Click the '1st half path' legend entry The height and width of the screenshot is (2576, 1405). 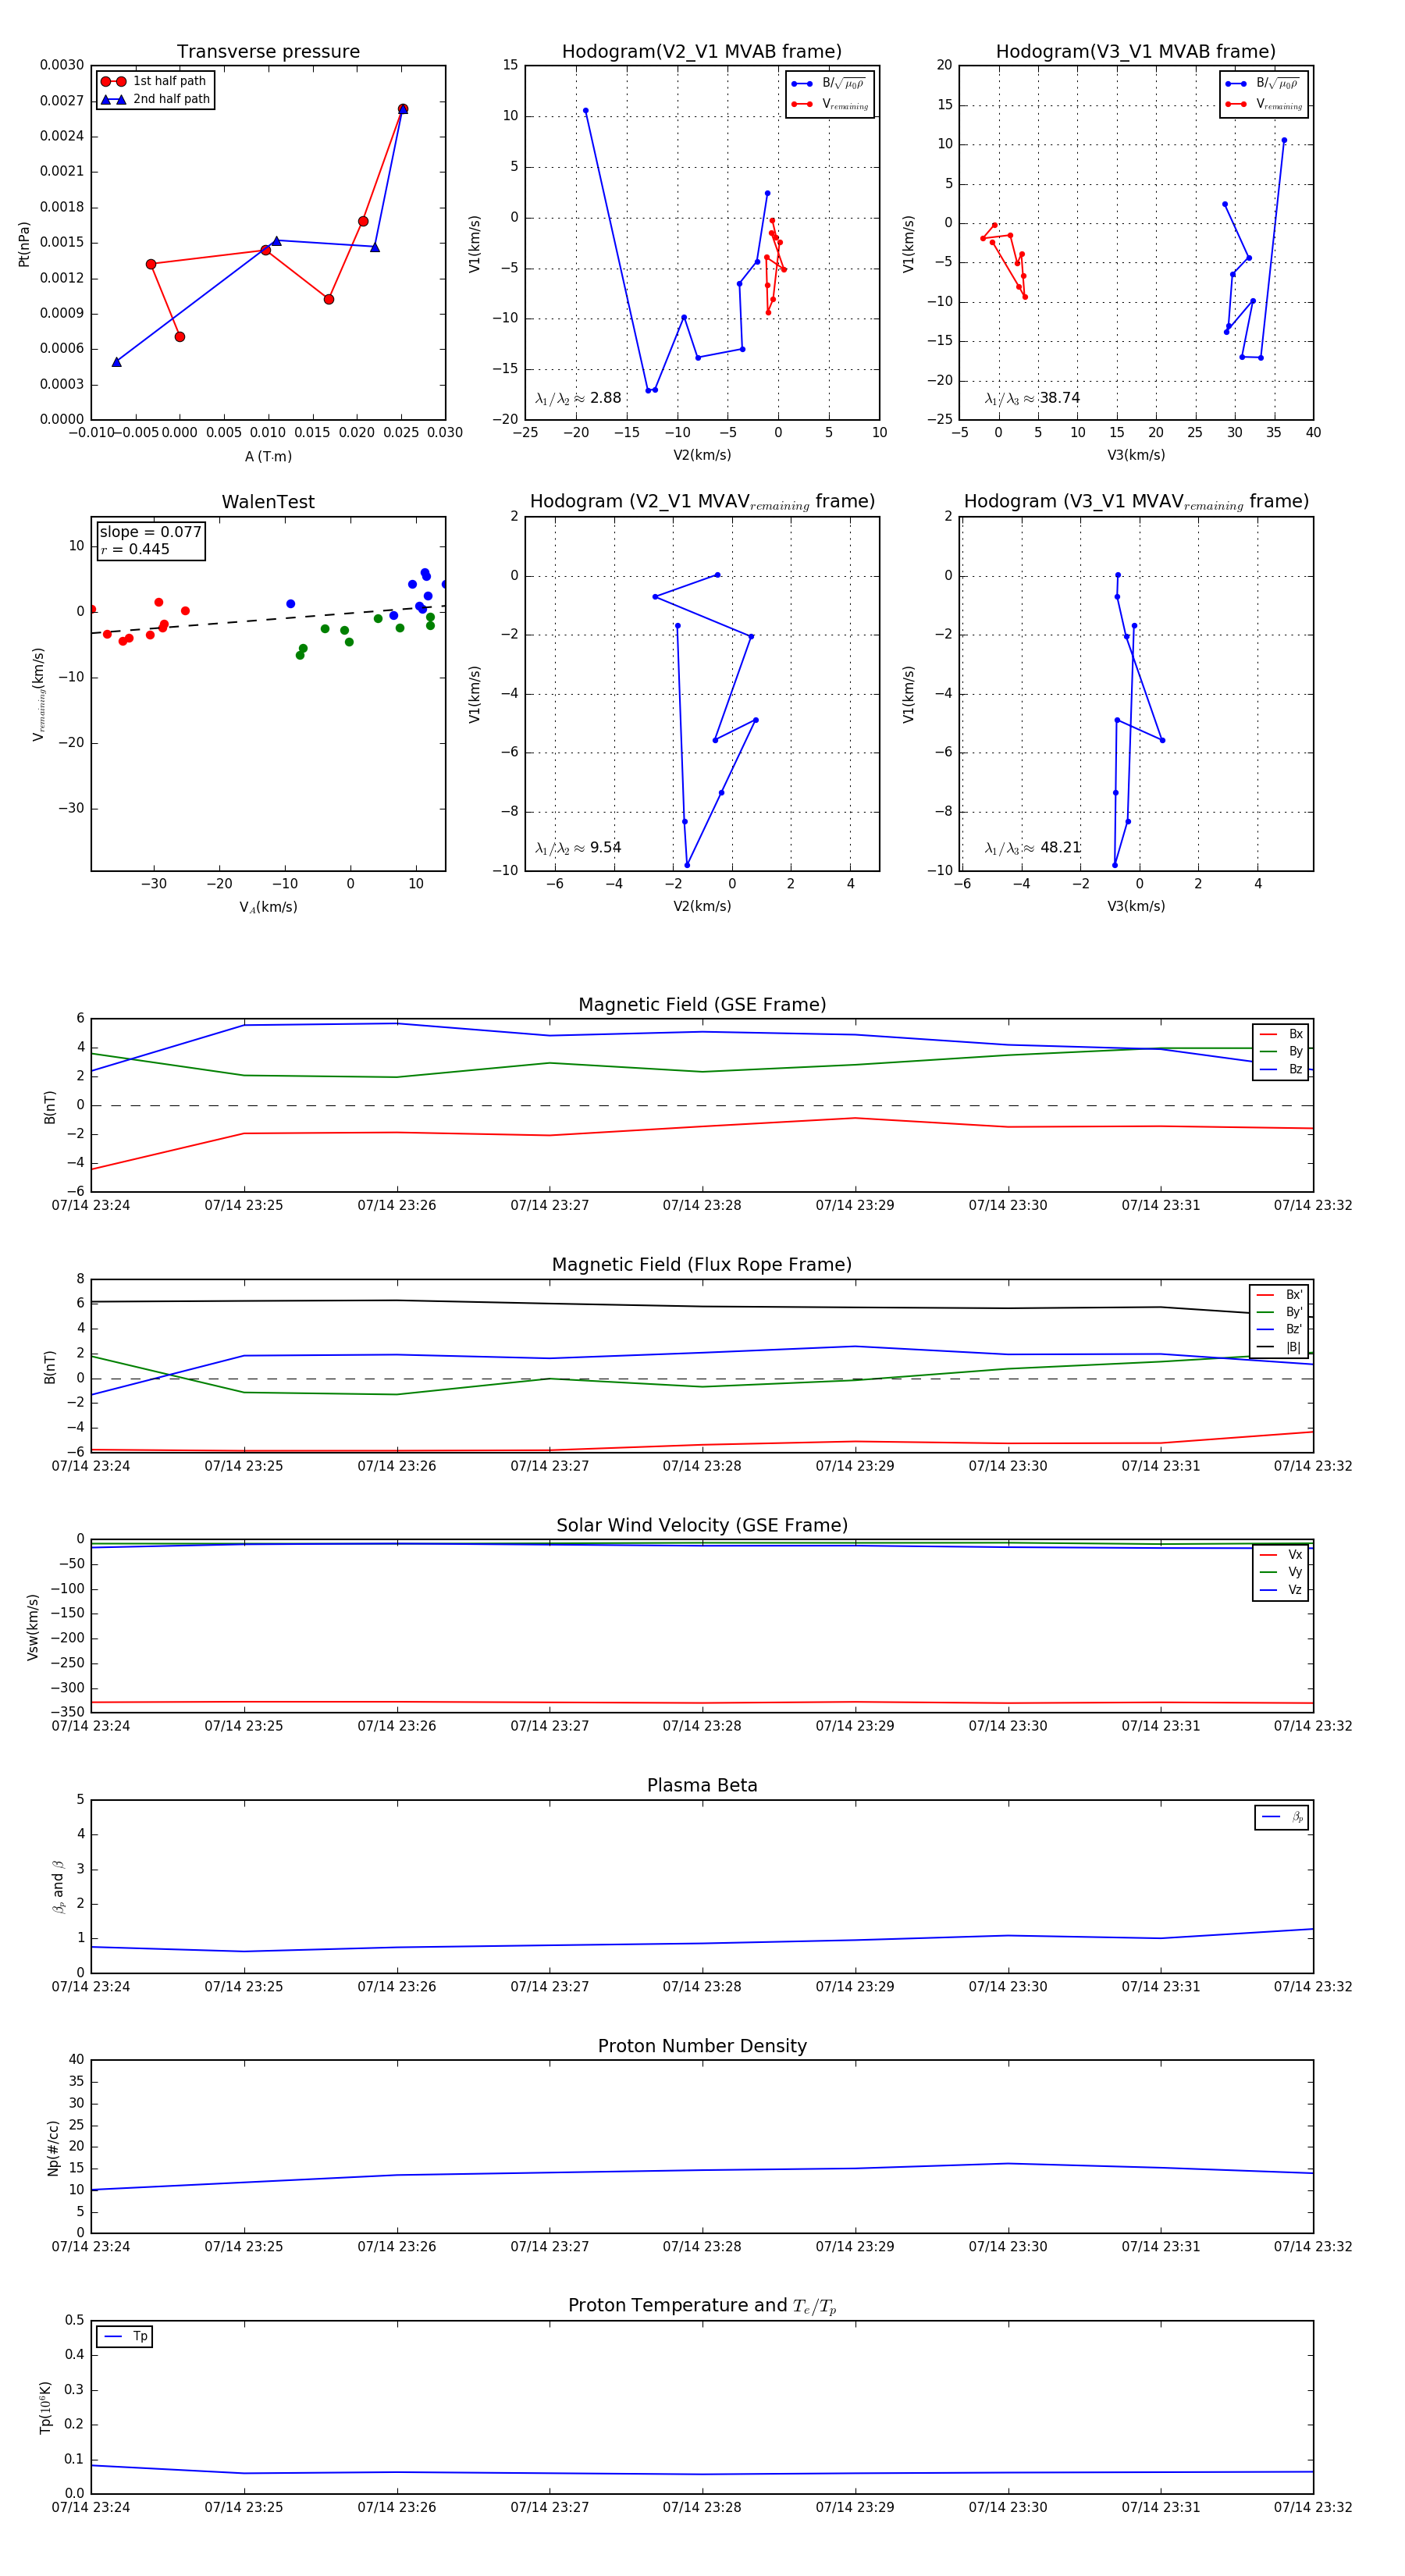click(154, 81)
